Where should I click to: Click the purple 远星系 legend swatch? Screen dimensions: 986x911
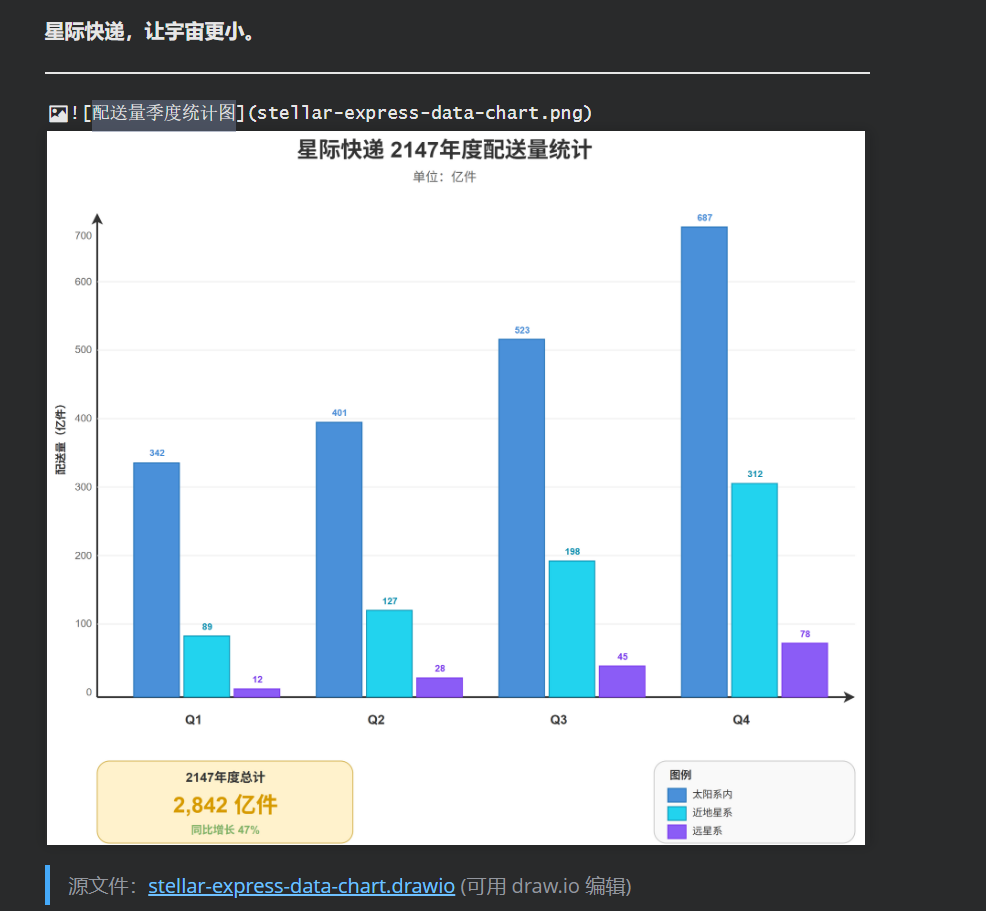(677, 832)
